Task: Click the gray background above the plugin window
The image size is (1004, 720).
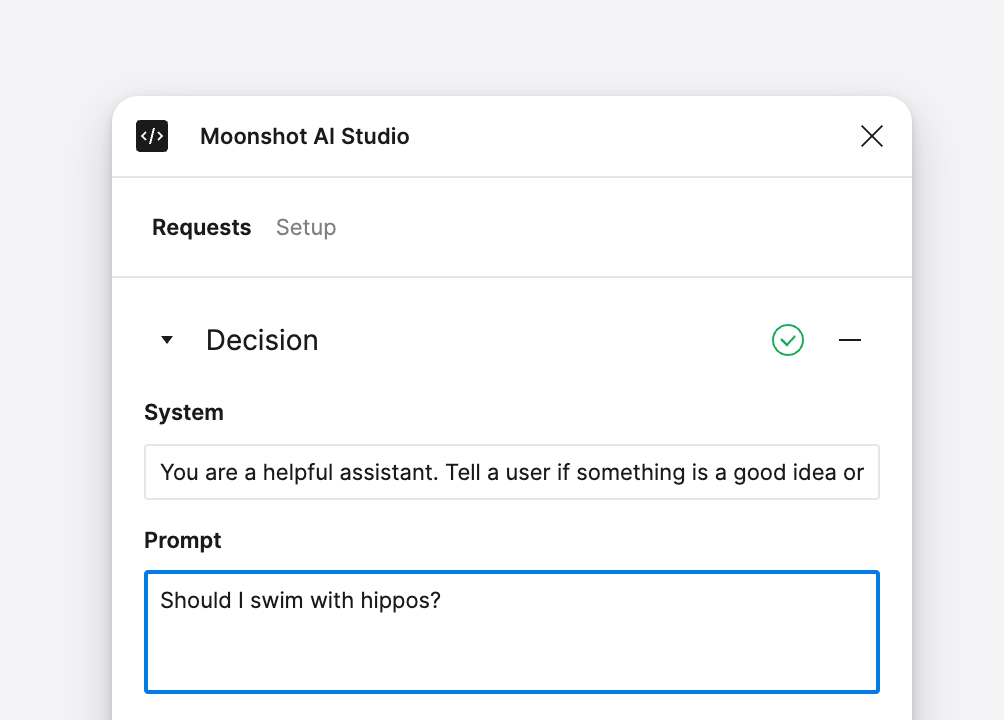Action: point(502,45)
